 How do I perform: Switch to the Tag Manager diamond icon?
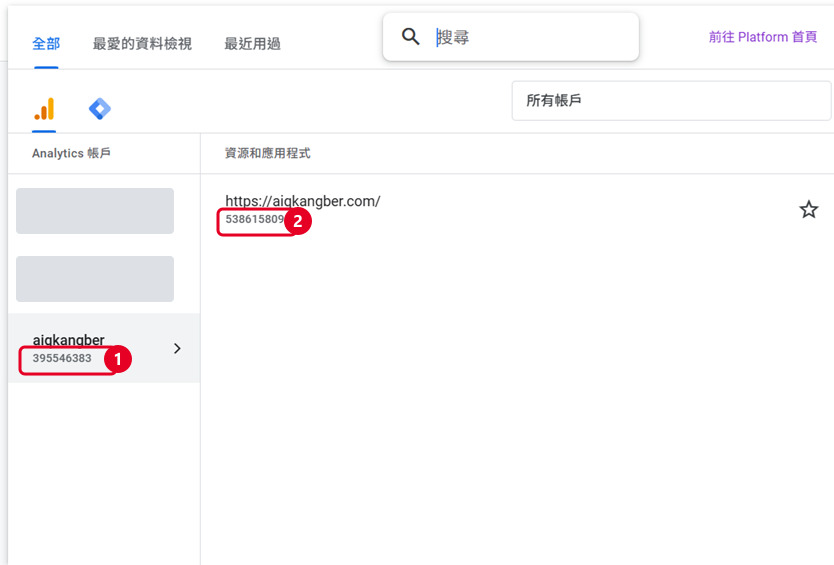99,109
